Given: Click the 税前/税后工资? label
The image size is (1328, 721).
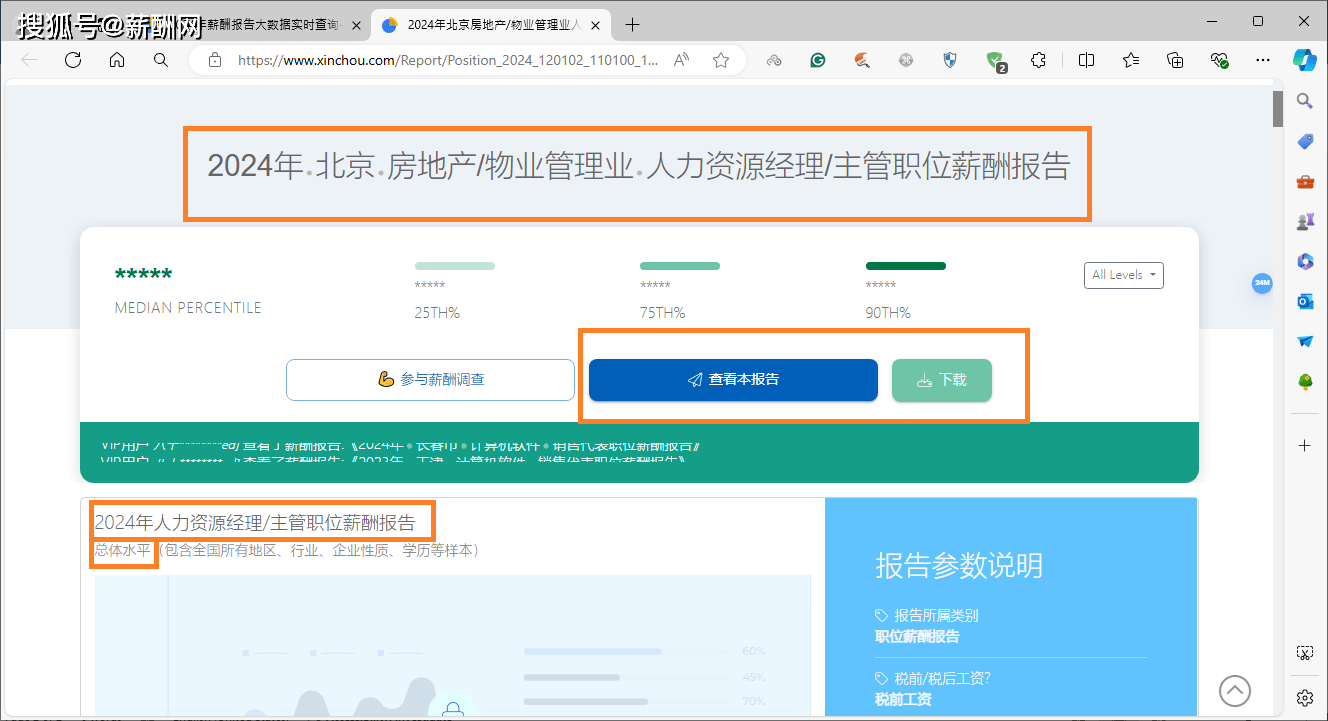Looking at the screenshot, I should (942, 678).
